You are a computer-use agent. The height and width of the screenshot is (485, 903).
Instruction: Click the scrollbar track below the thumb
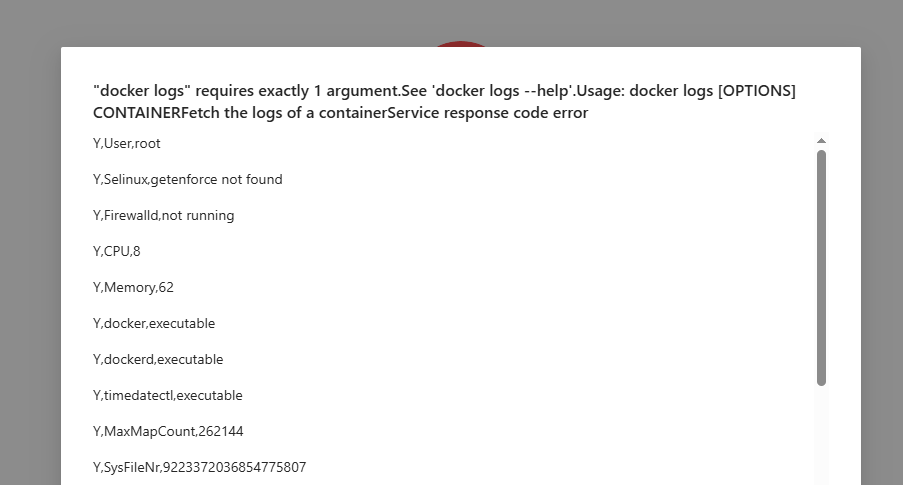(x=821, y=435)
